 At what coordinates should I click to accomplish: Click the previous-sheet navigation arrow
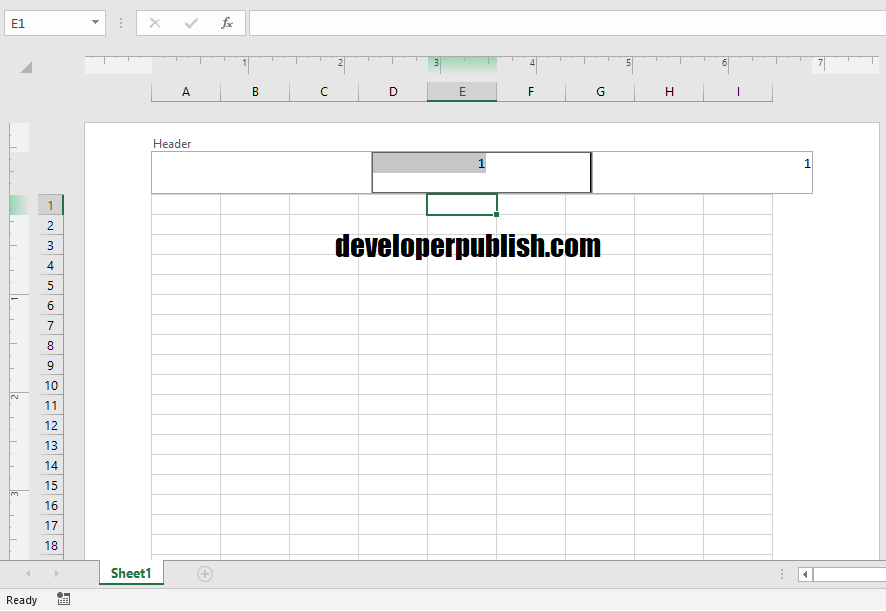(x=29, y=574)
